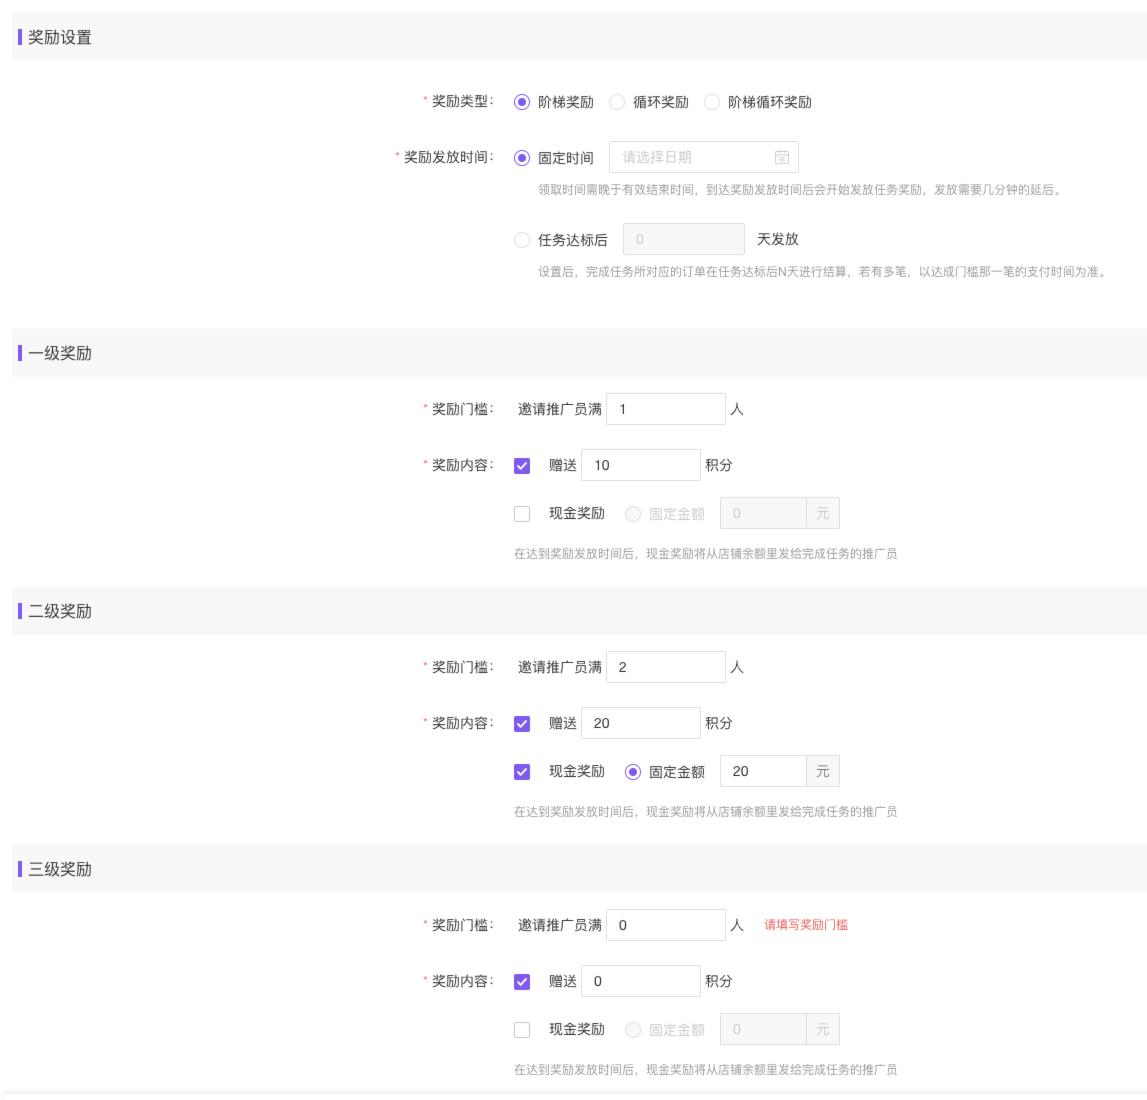1147x1100 pixels.
Task: Click the calendar icon in date picker
Action: tap(782, 157)
